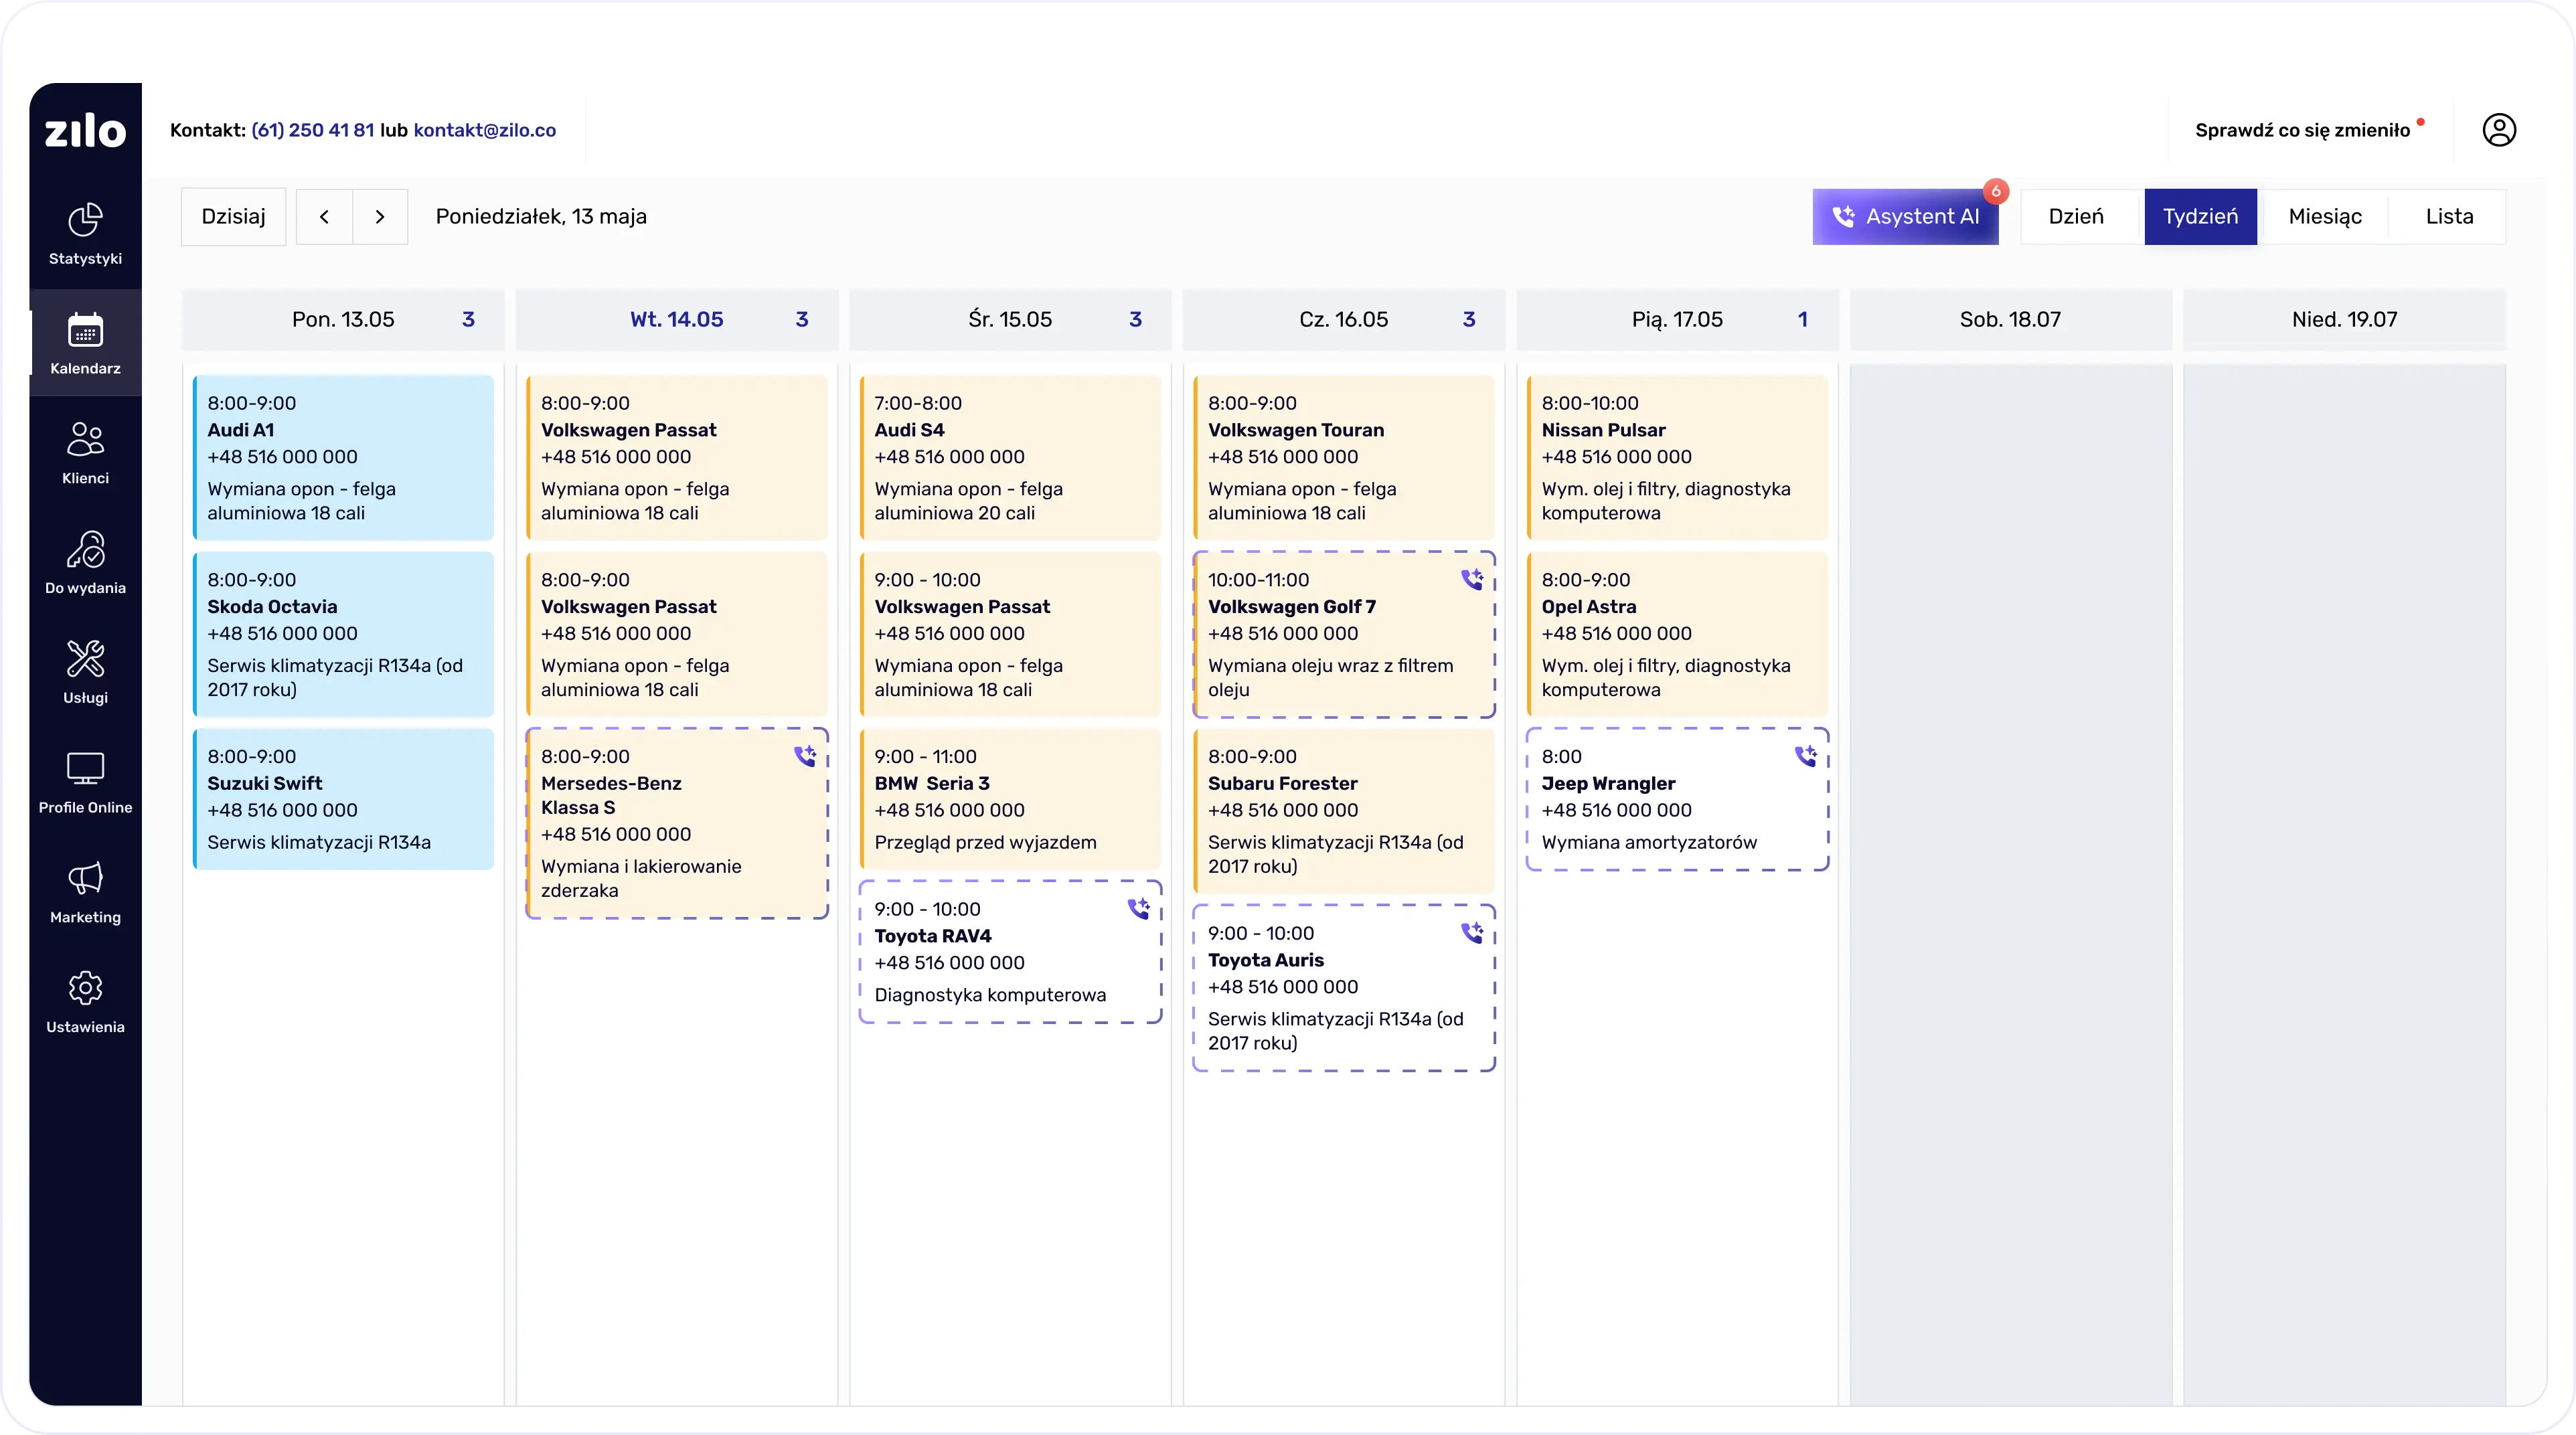Open Do wydania key icon
The height and width of the screenshot is (1435, 2576).
(85, 550)
